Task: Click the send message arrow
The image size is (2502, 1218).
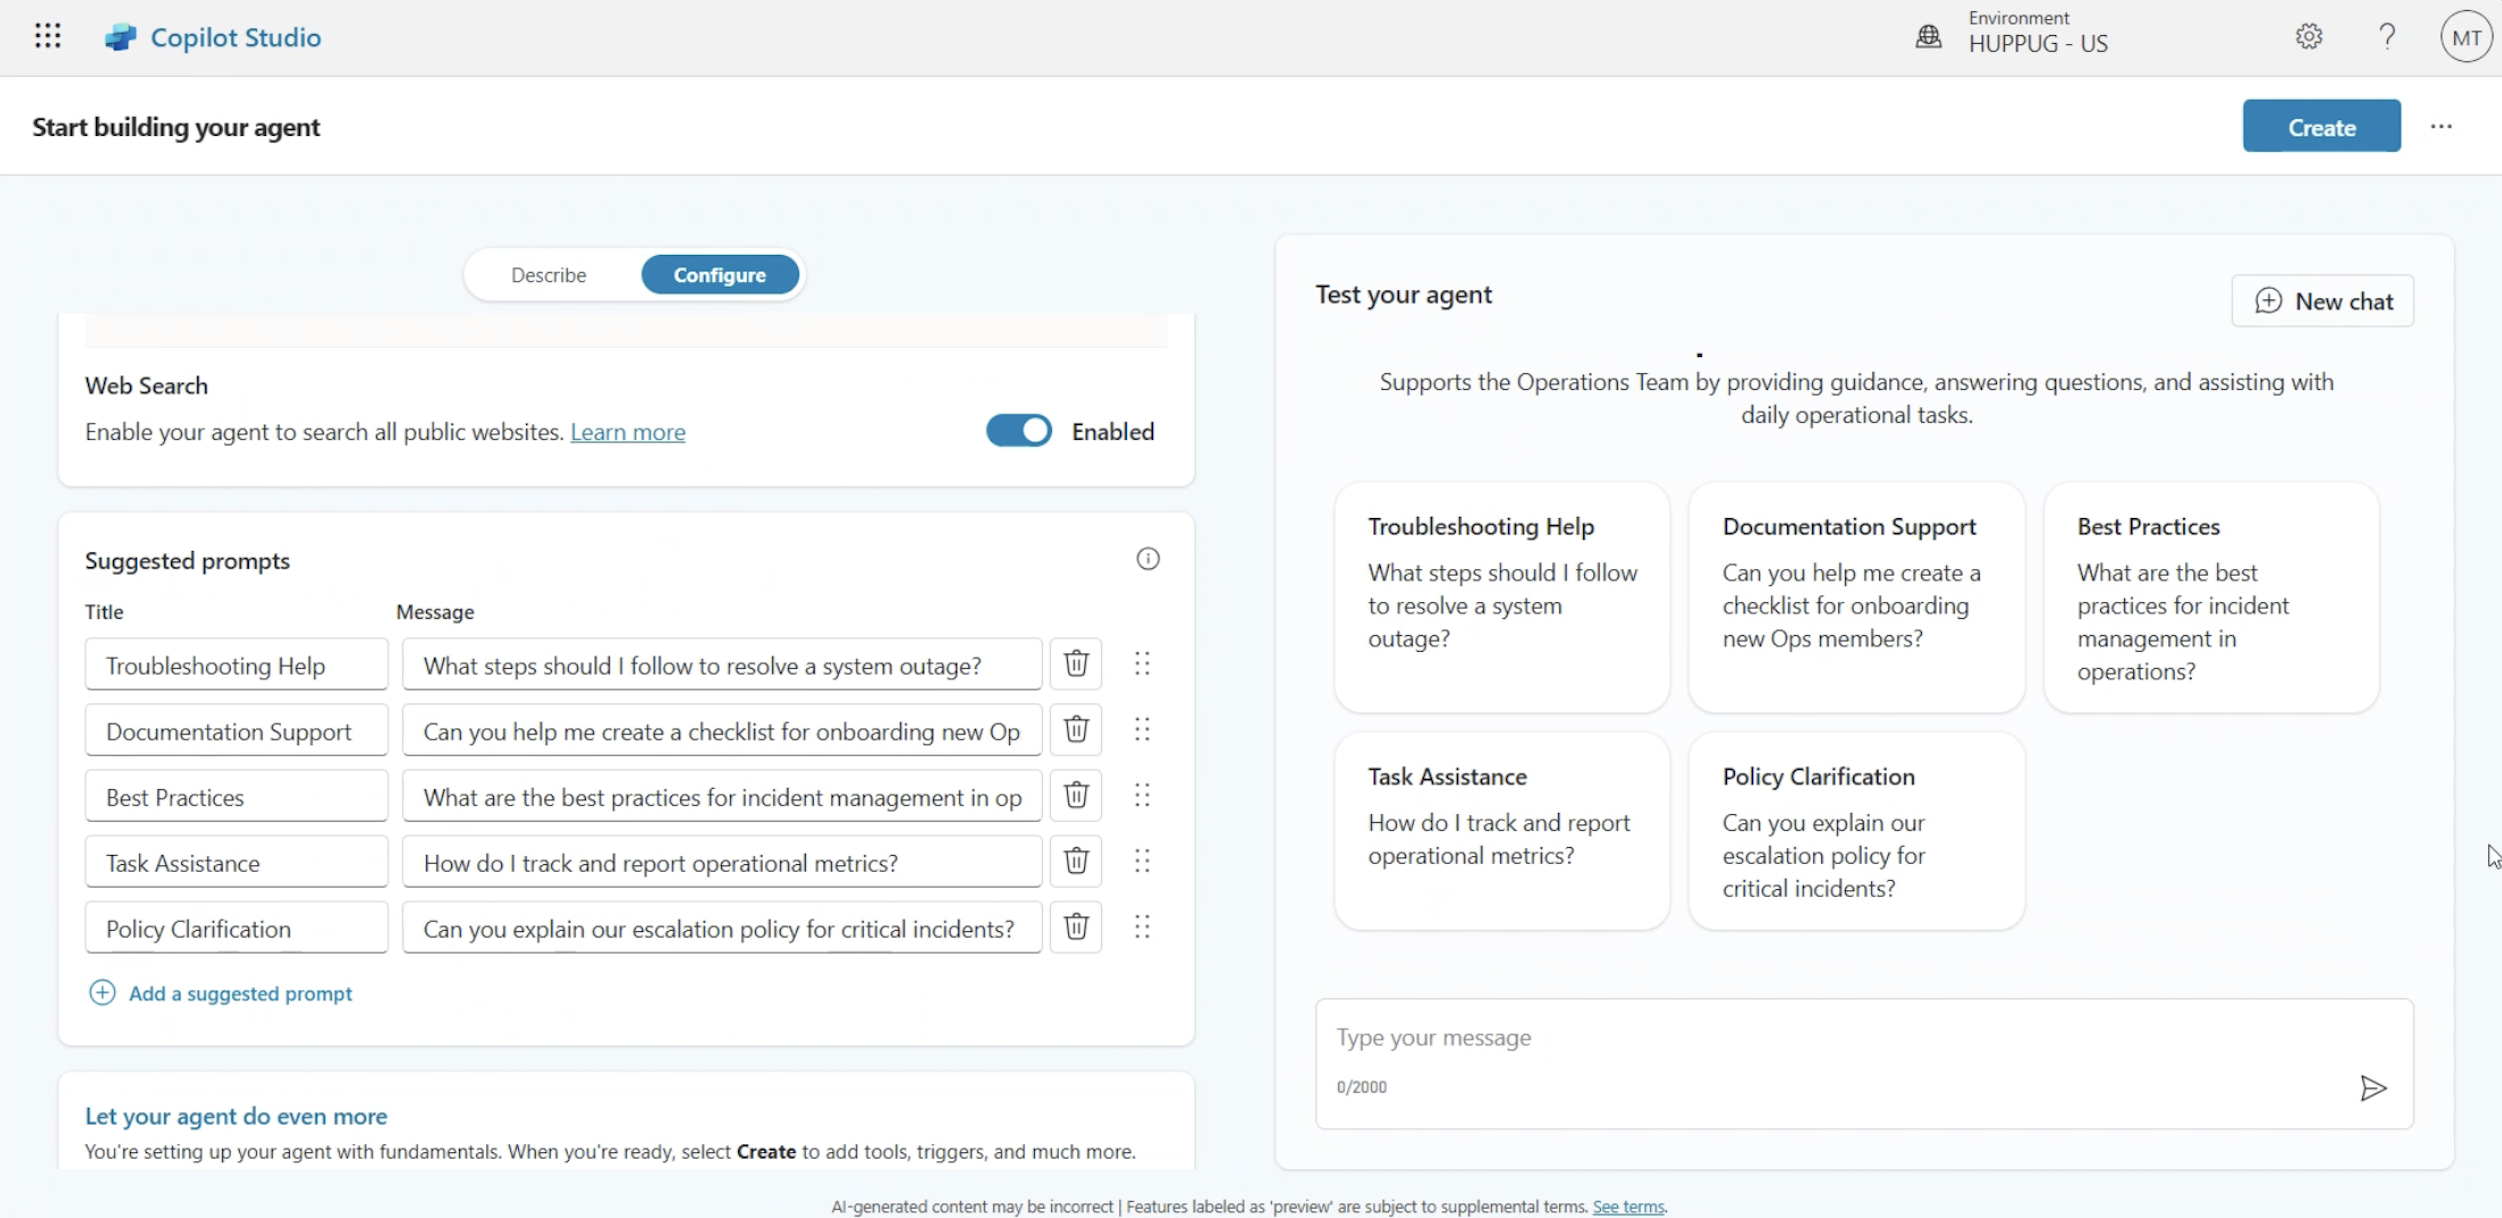Action: pyautogui.click(x=2374, y=1088)
